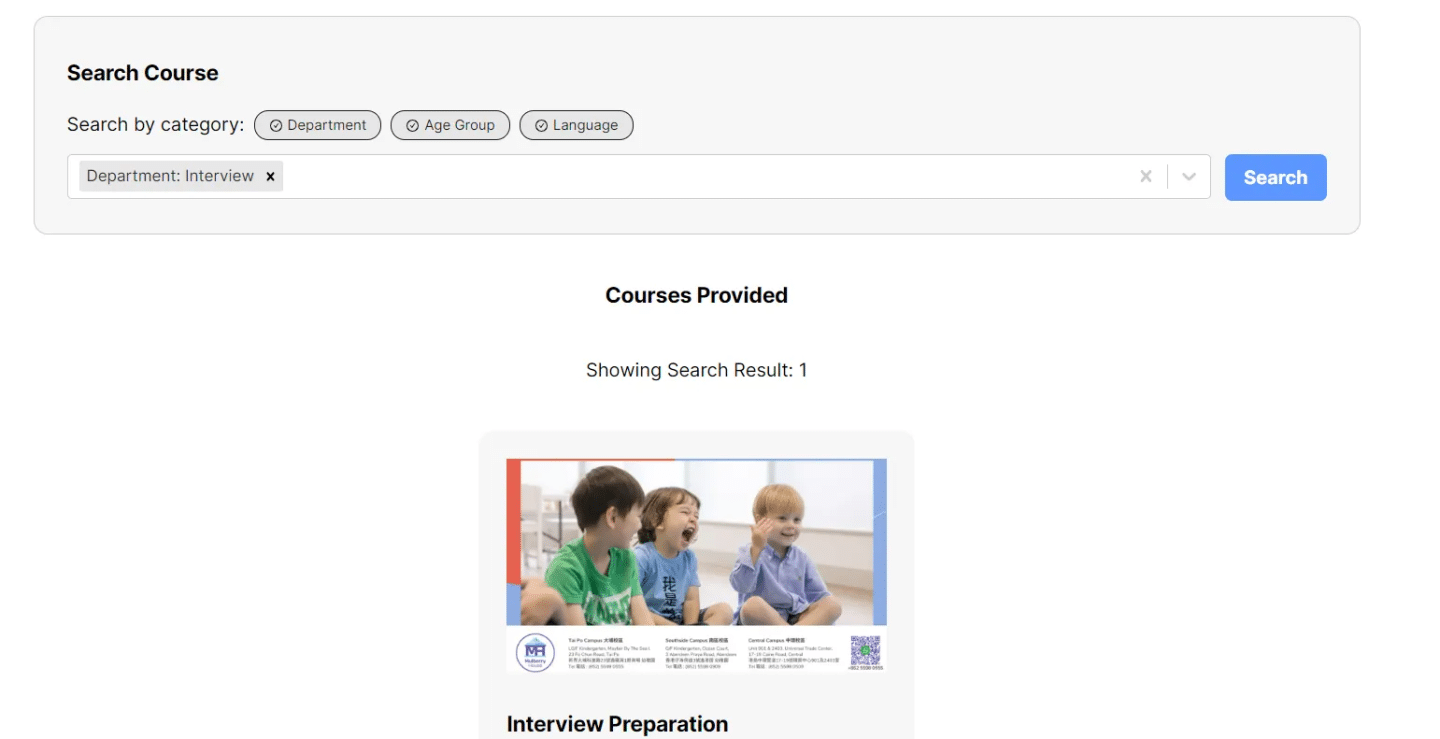The width and height of the screenshot is (1440, 739).
Task: Open the Interview Preparation course image
Action: coord(696,566)
